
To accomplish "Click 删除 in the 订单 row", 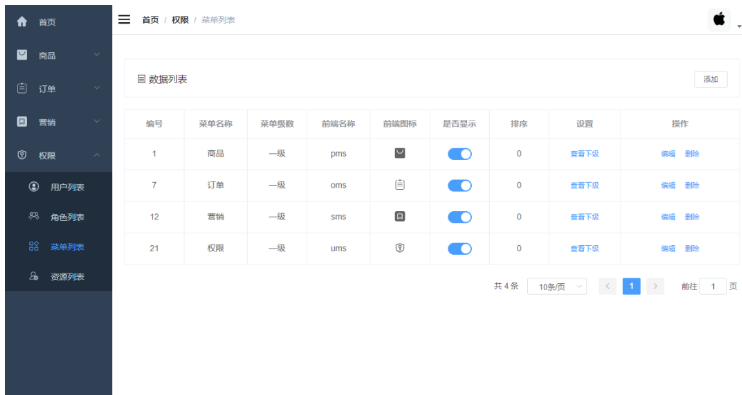I will click(x=692, y=185).
